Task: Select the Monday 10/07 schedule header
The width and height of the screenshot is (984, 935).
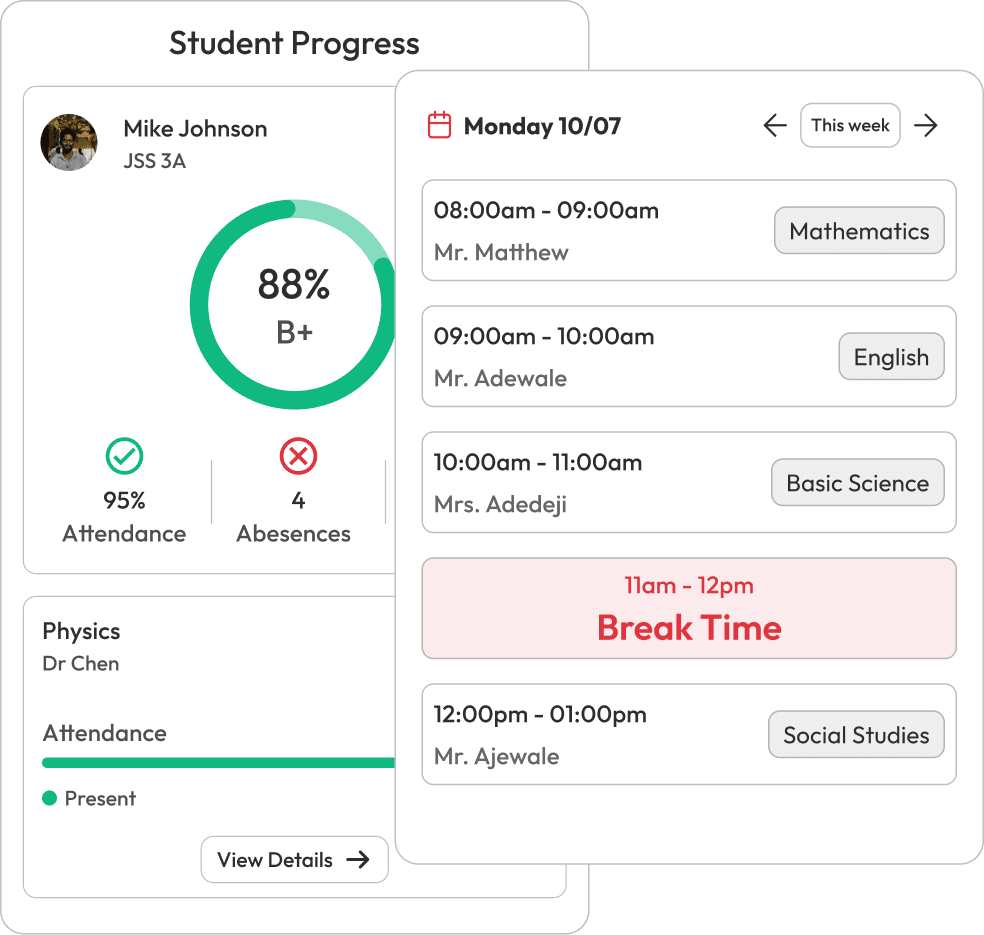Action: (x=542, y=126)
